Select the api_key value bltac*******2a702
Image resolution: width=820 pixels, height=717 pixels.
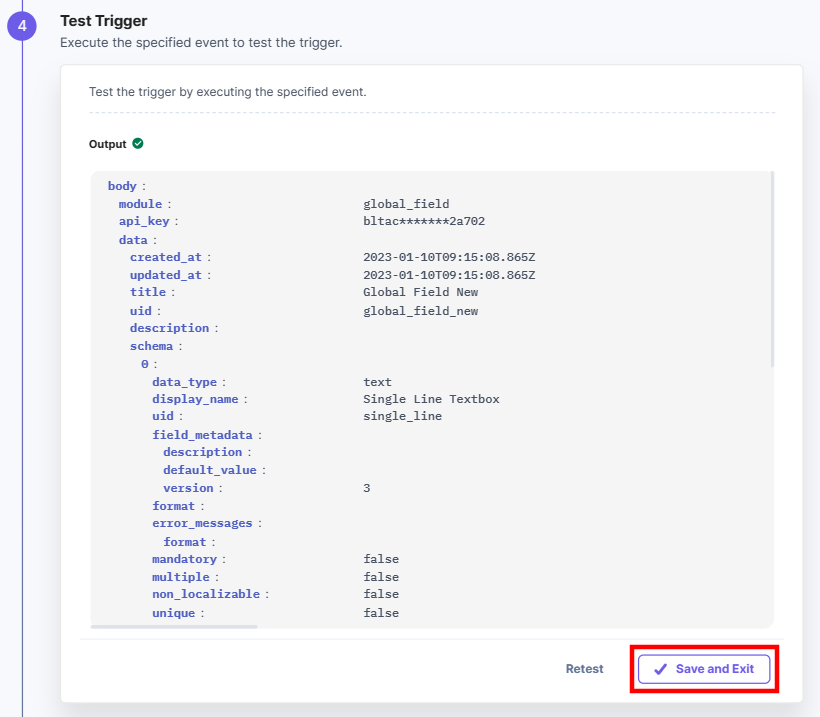pyautogui.click(x=424, y=221)
